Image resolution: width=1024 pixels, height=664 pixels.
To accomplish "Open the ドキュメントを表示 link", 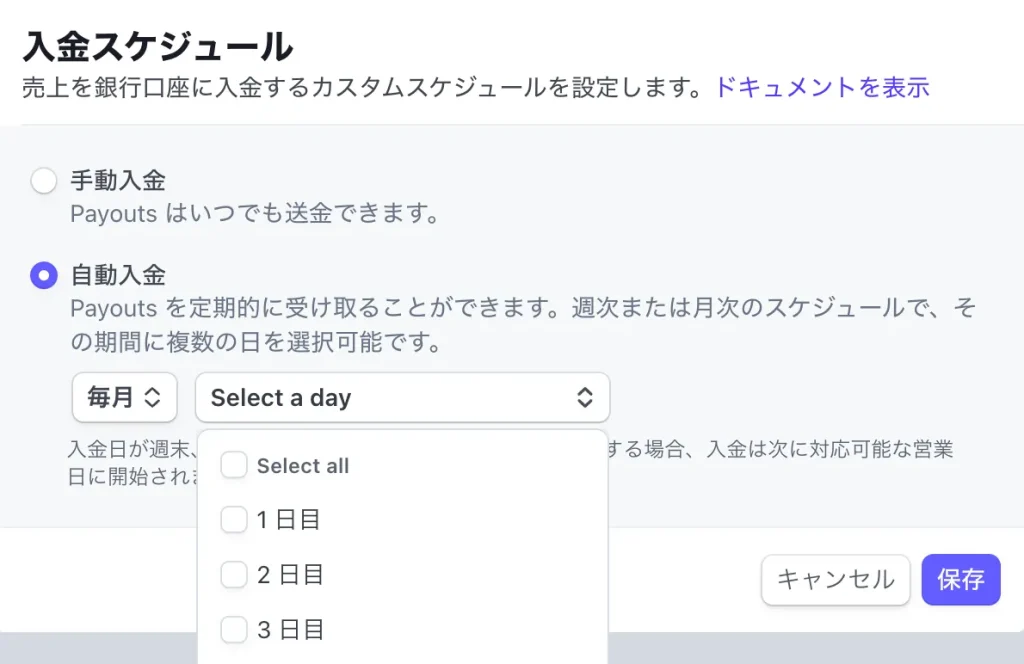I will pos(822,87).
